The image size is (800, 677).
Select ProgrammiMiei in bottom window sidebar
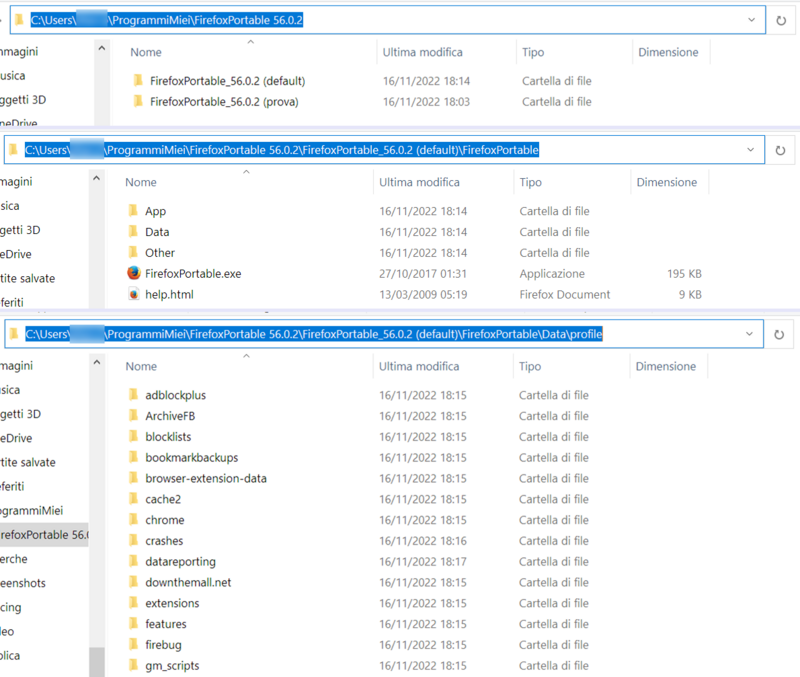[x=32, y=510]
